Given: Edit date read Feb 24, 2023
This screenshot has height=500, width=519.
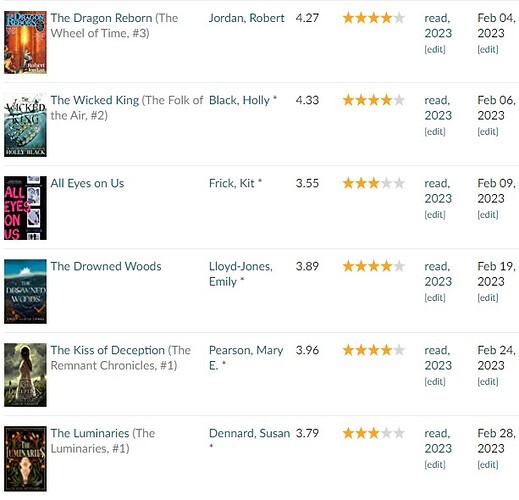Looking at the screenshot, I should 488,382.
